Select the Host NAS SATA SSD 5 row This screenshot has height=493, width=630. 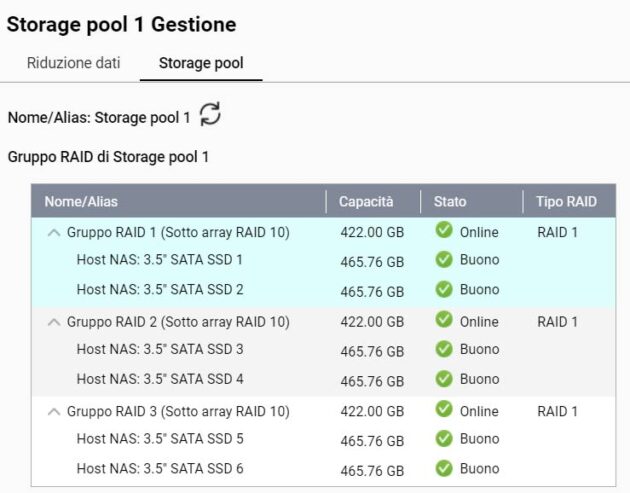click(x=159, y=439)
